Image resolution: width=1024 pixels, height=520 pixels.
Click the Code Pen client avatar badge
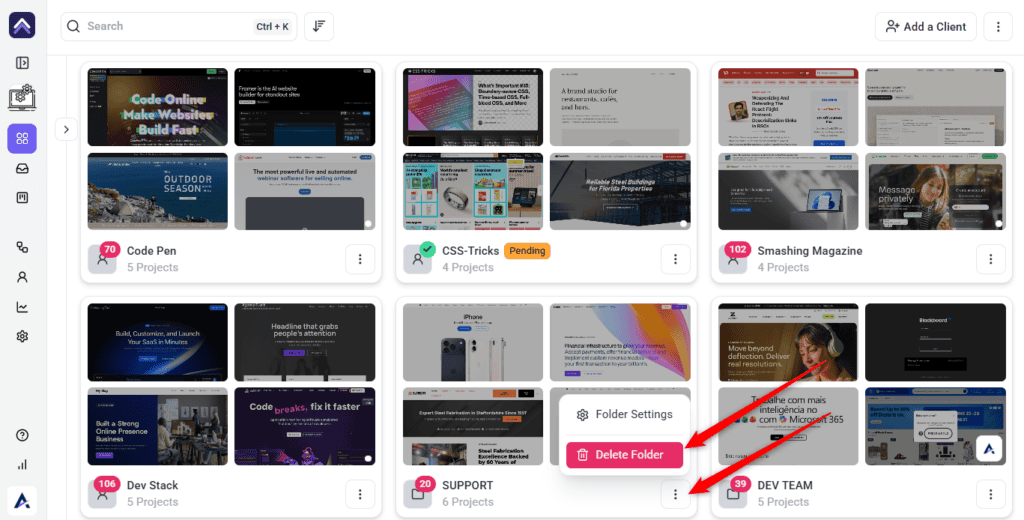(x=103, y=259)
